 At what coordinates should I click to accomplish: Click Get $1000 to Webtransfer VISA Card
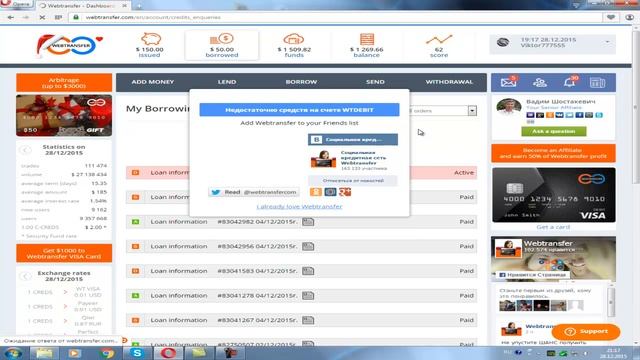pos(64,253)
